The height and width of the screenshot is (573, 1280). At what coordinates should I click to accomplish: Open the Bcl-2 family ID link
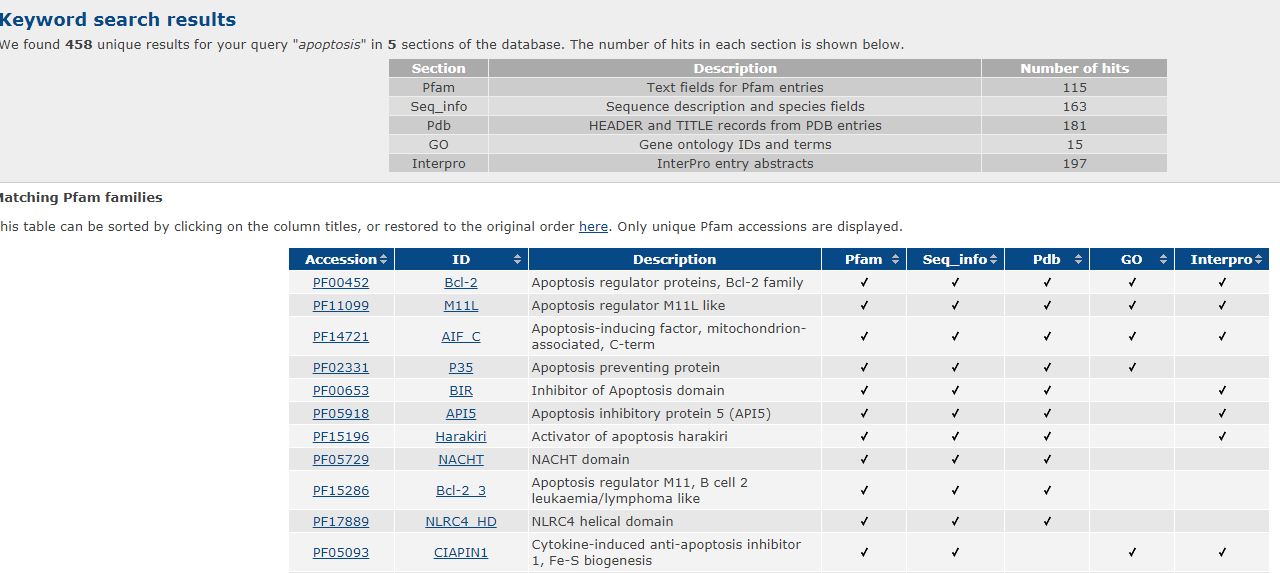(461, 283)
